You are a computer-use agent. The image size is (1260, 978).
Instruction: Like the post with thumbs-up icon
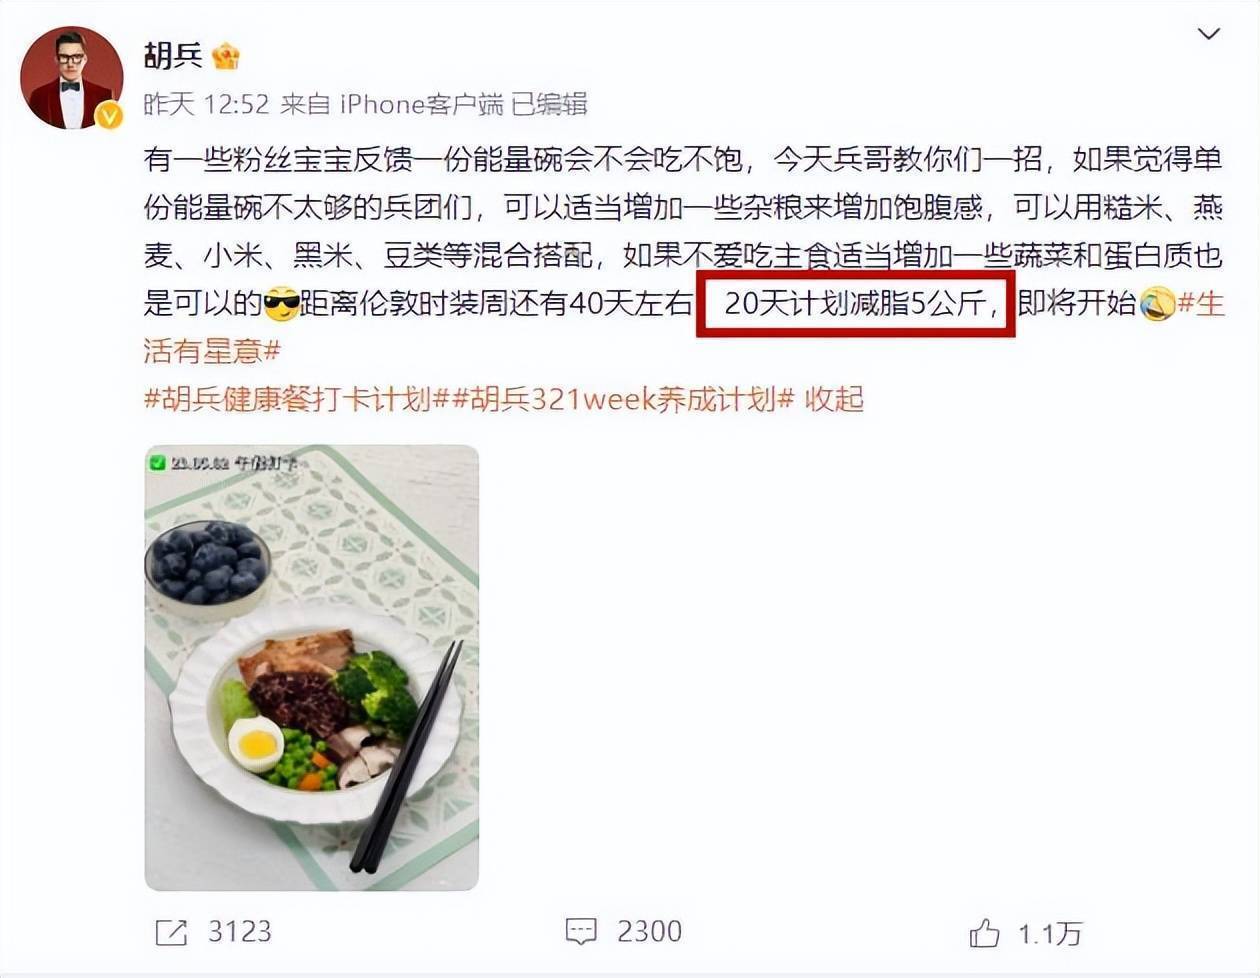pos(984,934)
